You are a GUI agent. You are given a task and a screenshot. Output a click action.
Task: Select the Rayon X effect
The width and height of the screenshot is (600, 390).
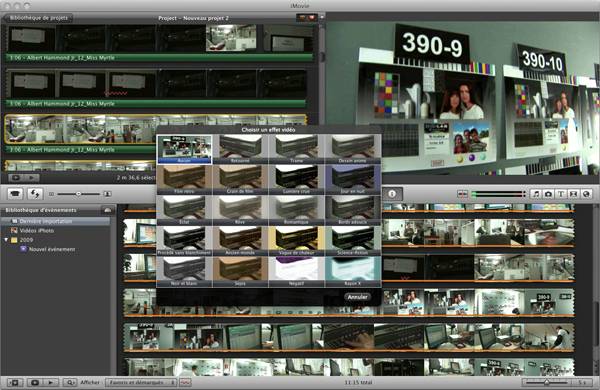(x=352, y=272)
